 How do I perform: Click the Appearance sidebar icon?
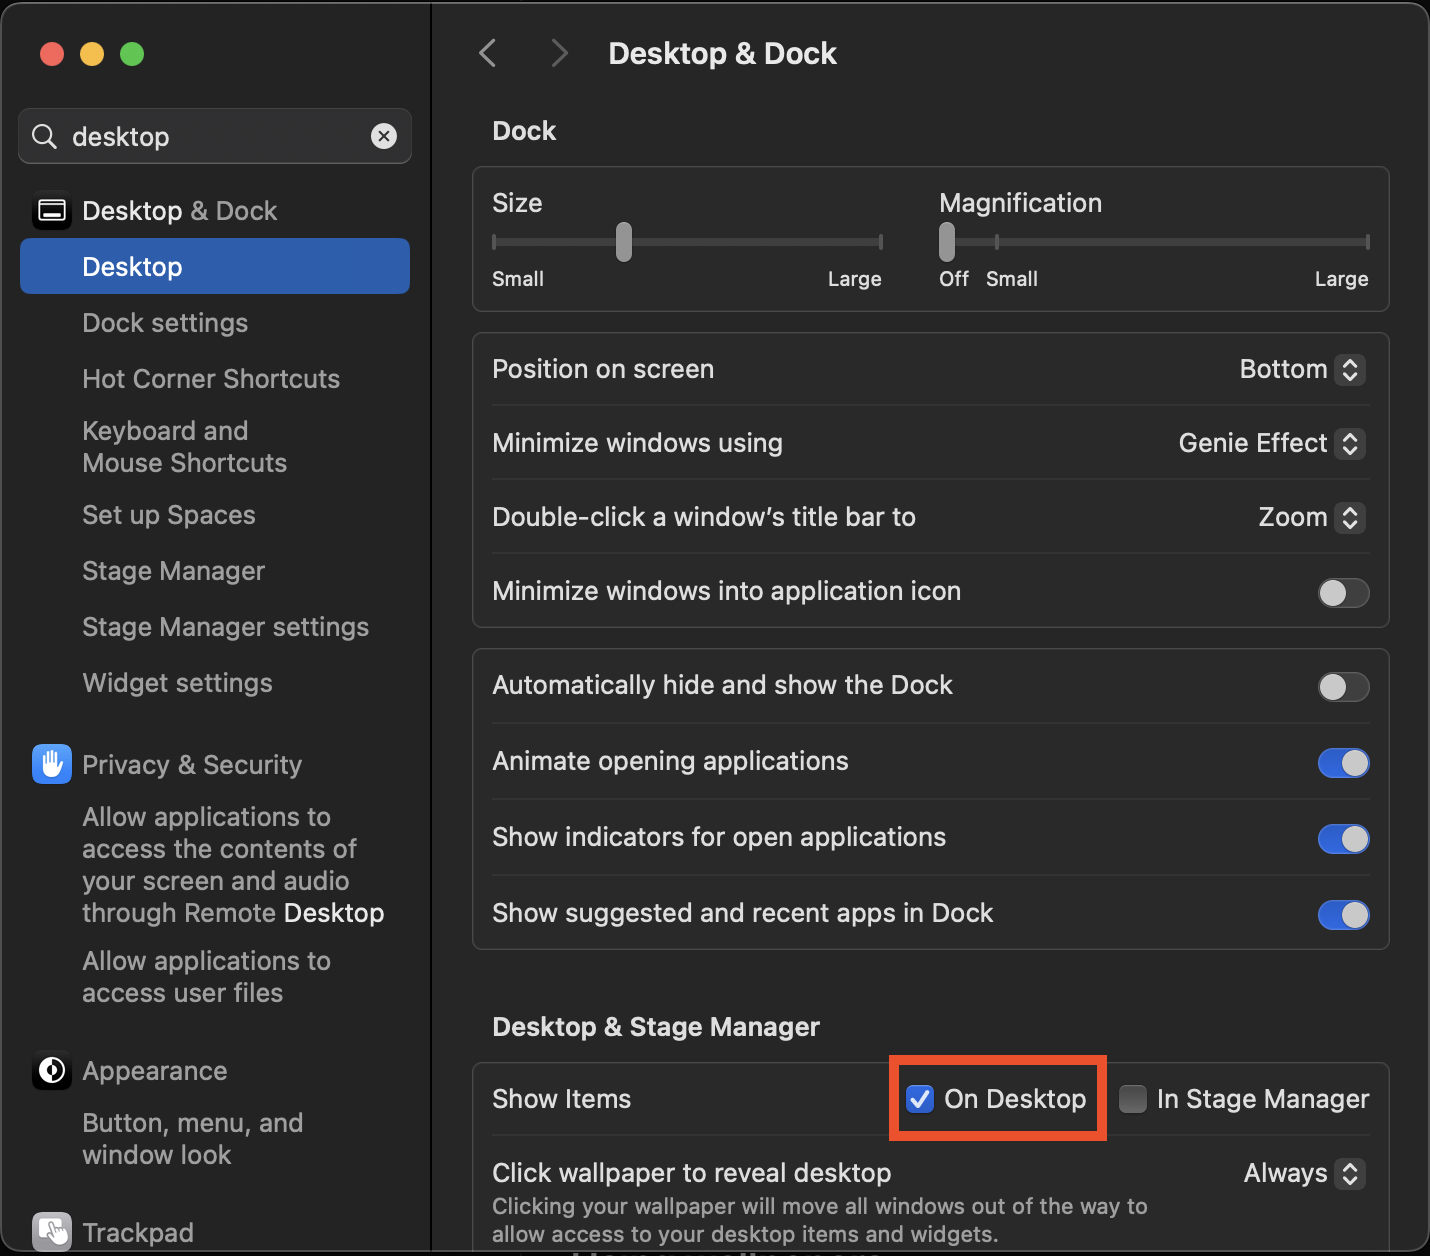tap(52, 1071)
